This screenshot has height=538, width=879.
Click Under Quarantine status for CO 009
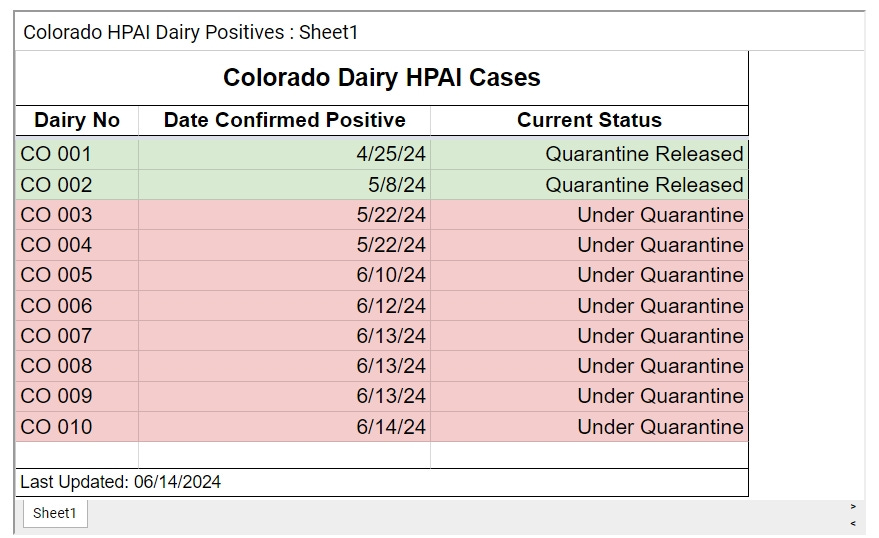(589, 396)
